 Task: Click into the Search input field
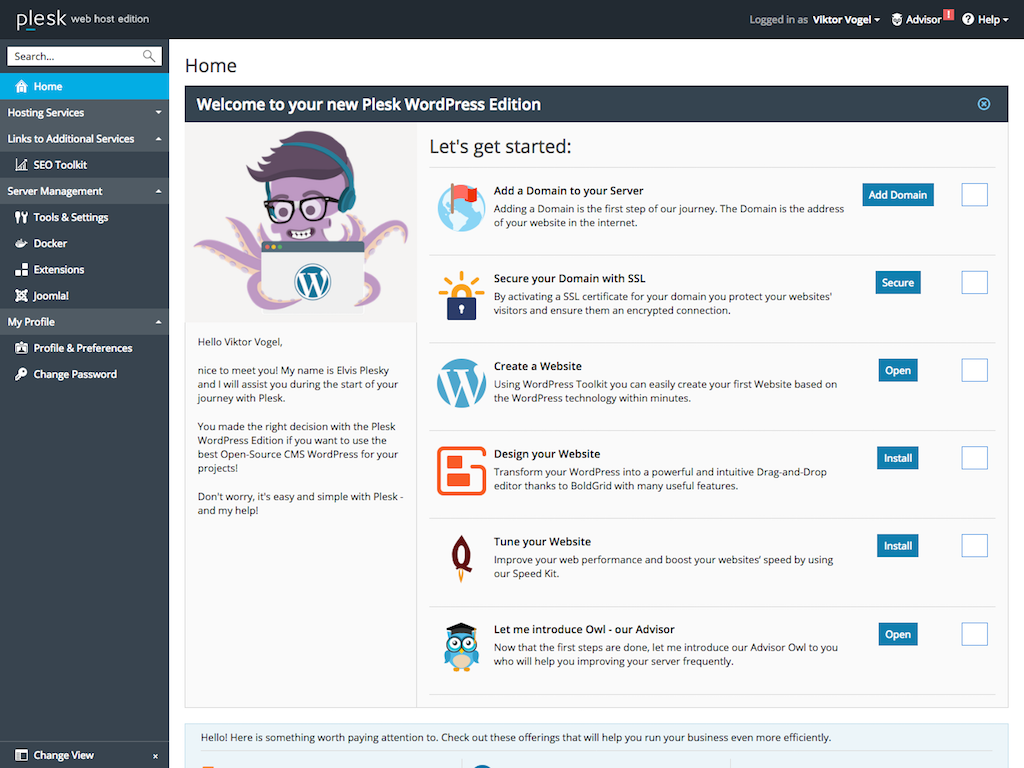point(77,56)
